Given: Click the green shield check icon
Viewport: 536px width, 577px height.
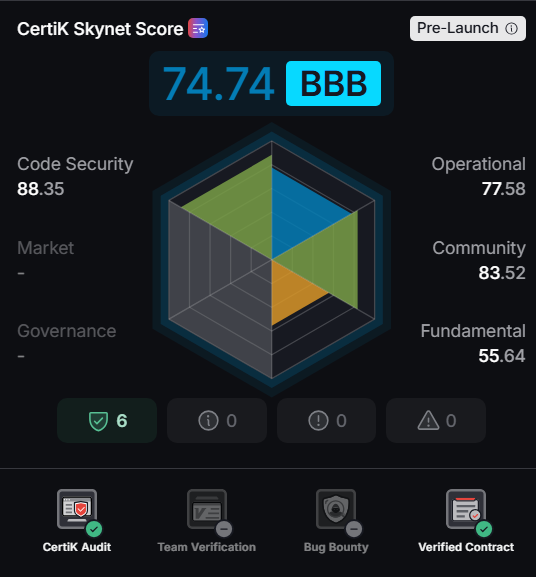Looking at the screenshot, I should (x=98, y=421).
